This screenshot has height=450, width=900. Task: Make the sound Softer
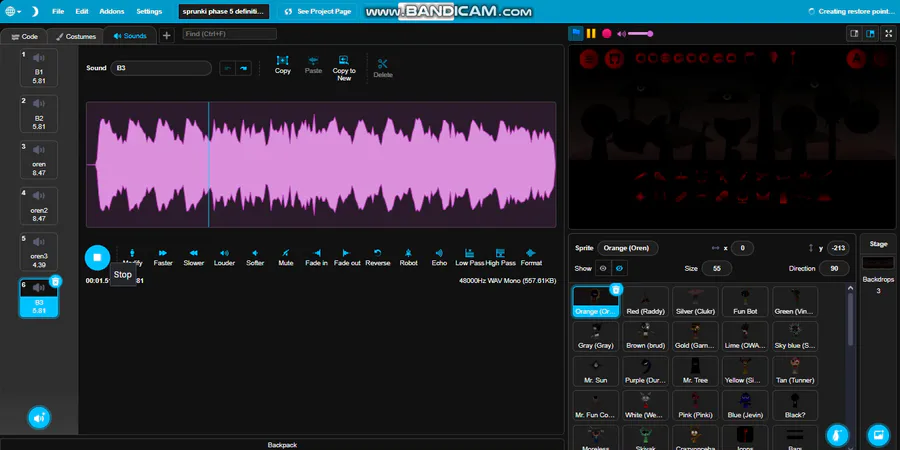click(255, 257)
